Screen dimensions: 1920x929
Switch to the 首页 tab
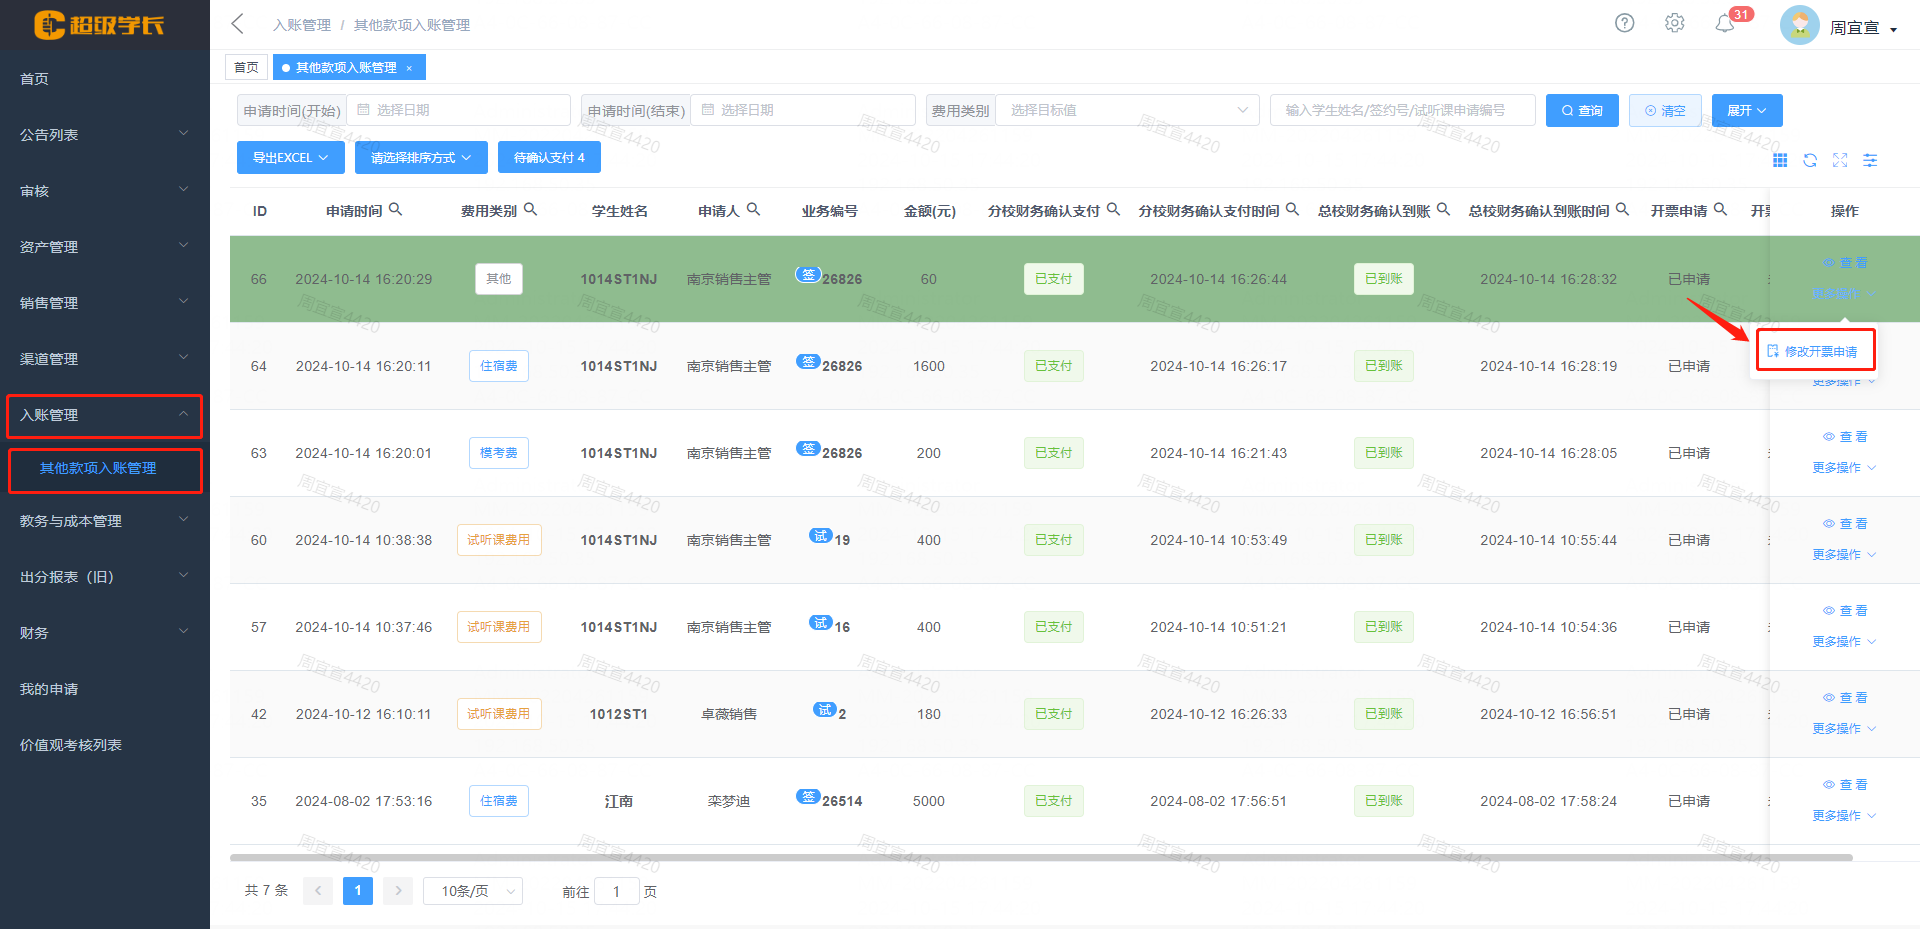(x=246, y=67)
